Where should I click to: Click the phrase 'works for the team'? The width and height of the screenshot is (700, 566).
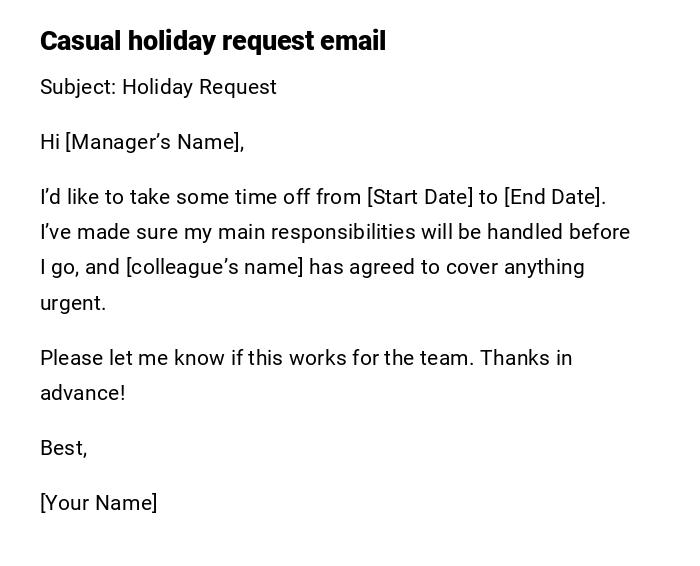click(380, 358)
